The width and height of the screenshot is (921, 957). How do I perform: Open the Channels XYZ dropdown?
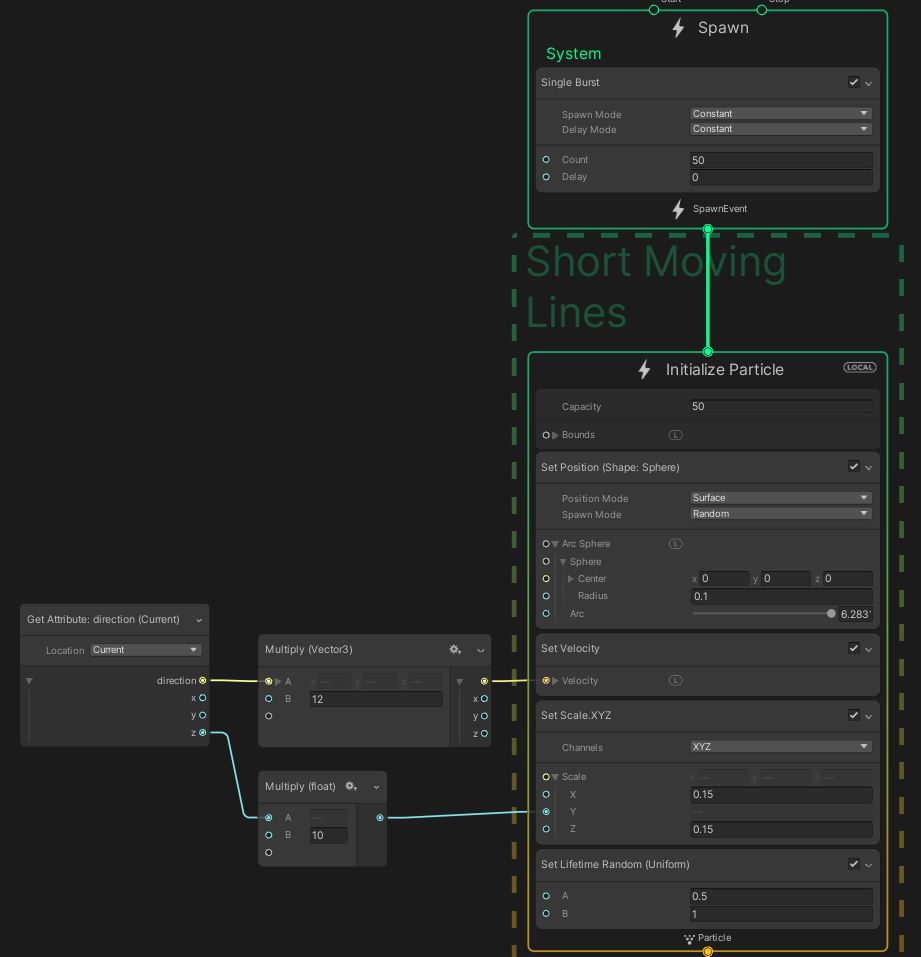780,747
